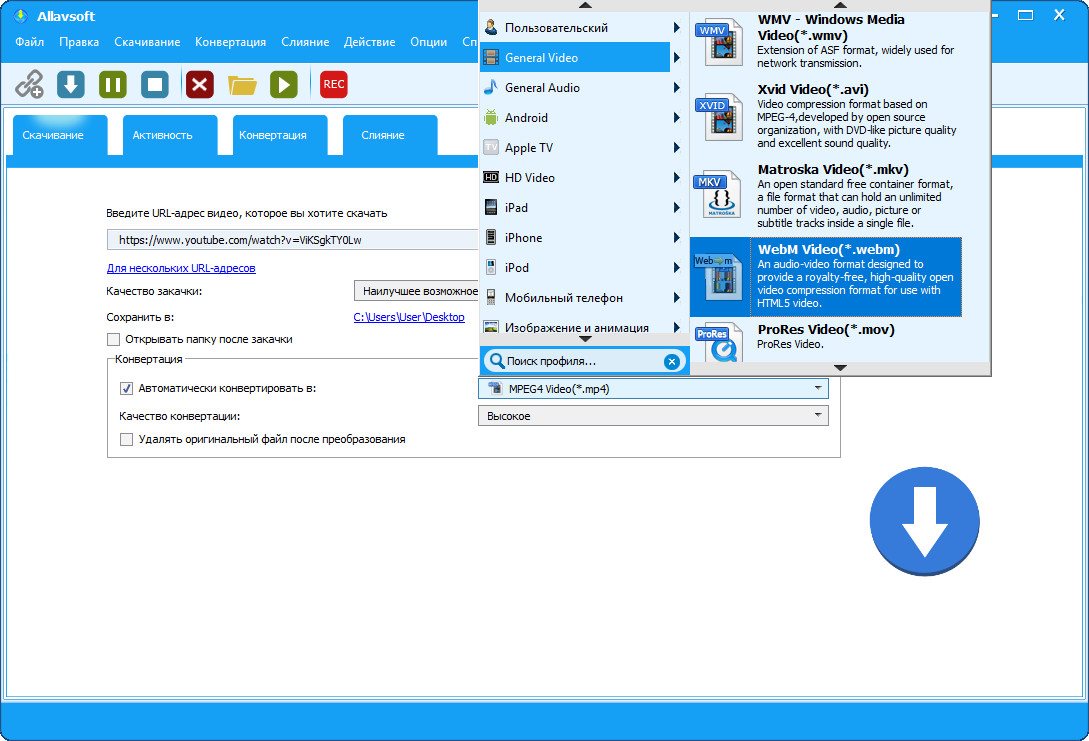Select WebM Video format from list
The height and width of the screenshot is (741, 1089).
coord(826,276)
